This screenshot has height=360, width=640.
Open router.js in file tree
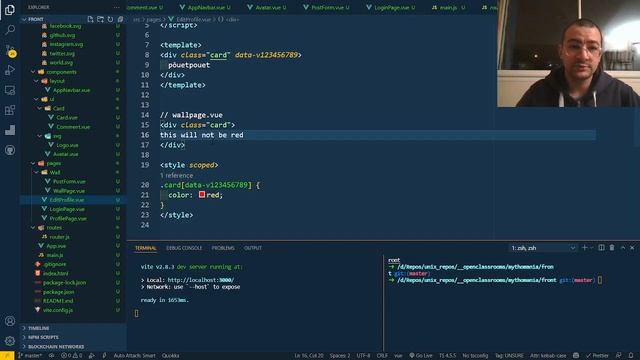click(59, 237)
